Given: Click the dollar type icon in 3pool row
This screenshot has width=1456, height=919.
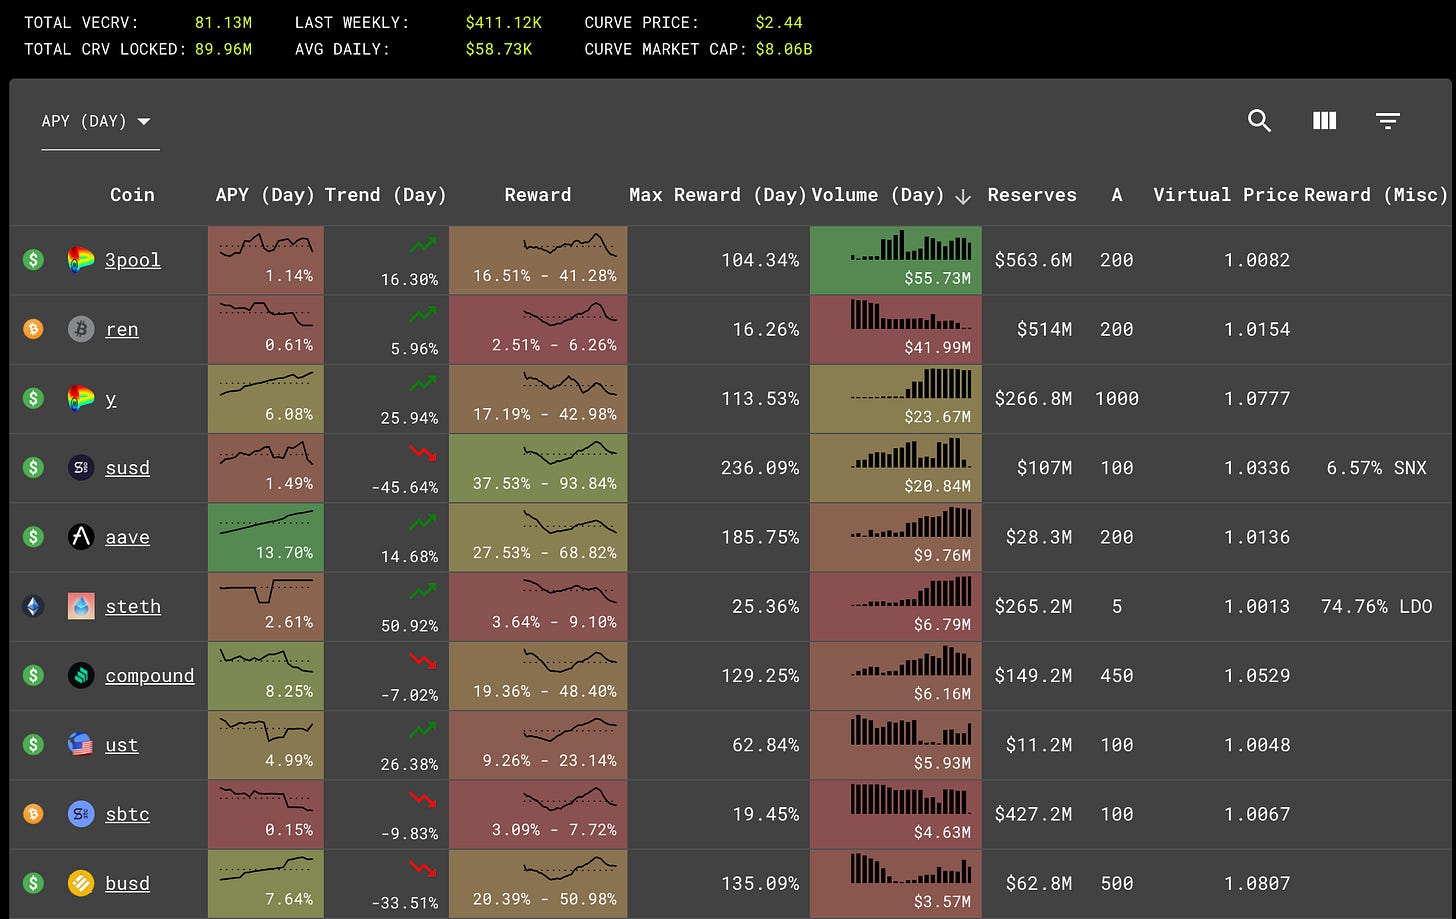Looking at the screenshot, I should click(33, 260).
